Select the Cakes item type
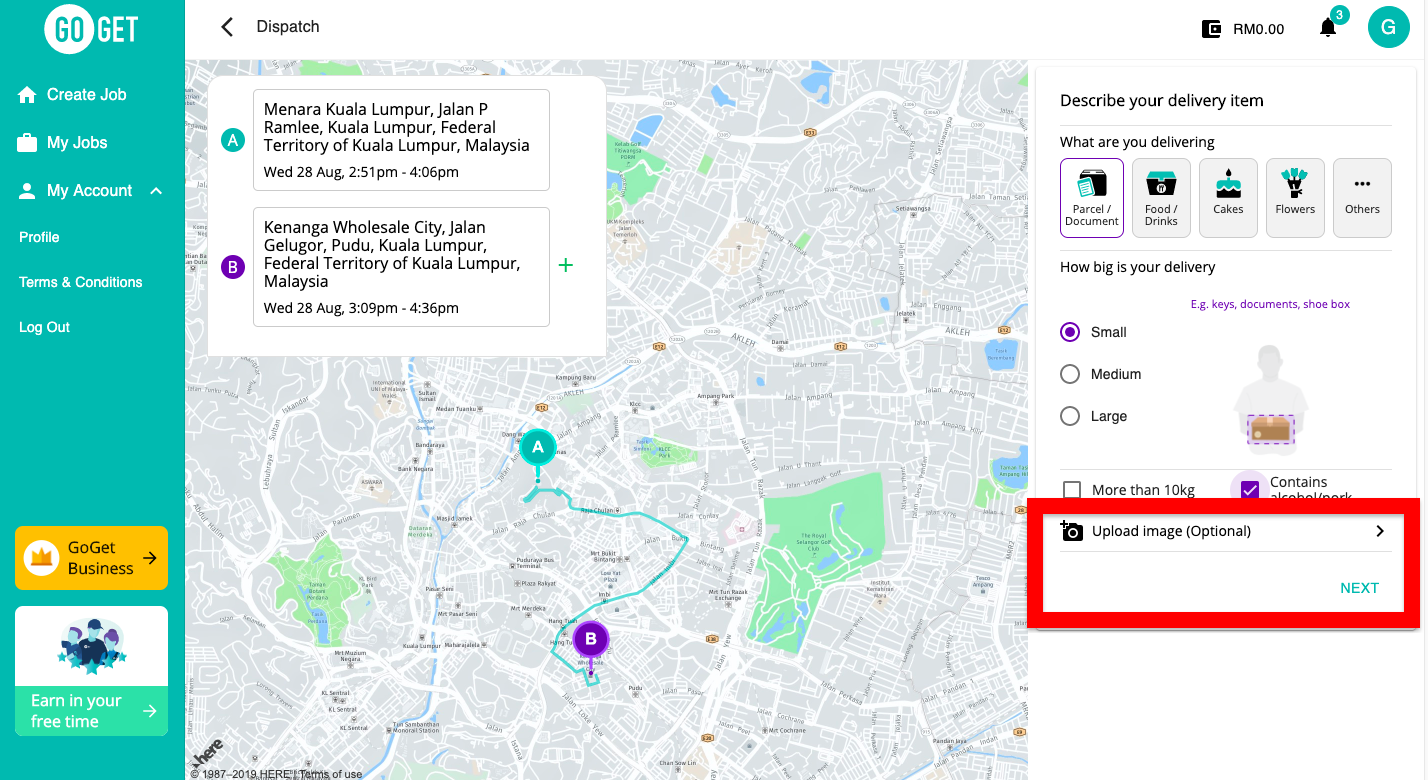The height and width of the screenshot is (780, 1428). [x=1228, y=198]
